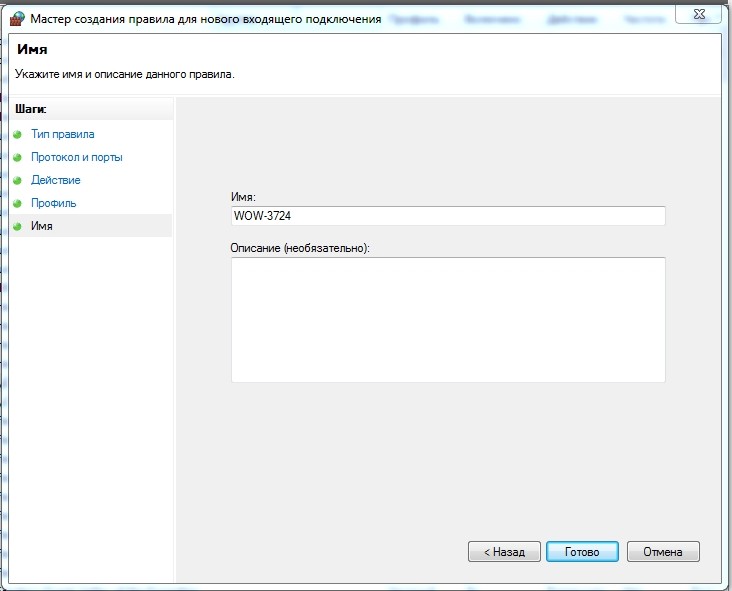
Task: Click green bullet beside Протокол и порты
Action: [18, 158]
